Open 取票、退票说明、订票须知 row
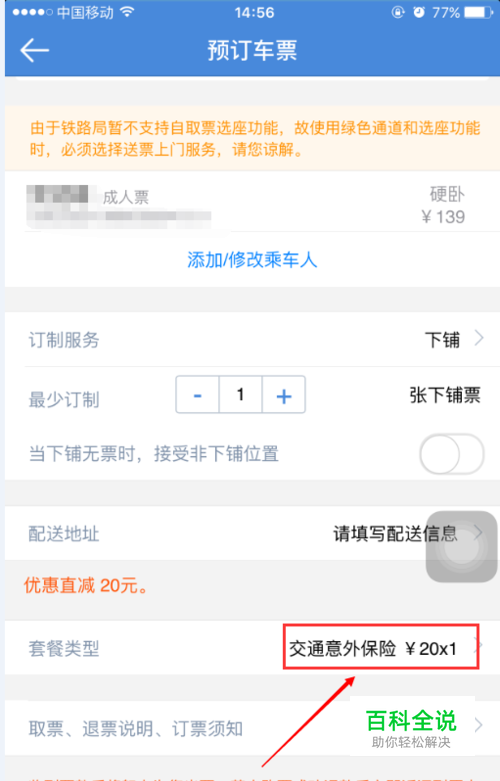500x781 pixels. pyautogui.click(x=252, y=728)
